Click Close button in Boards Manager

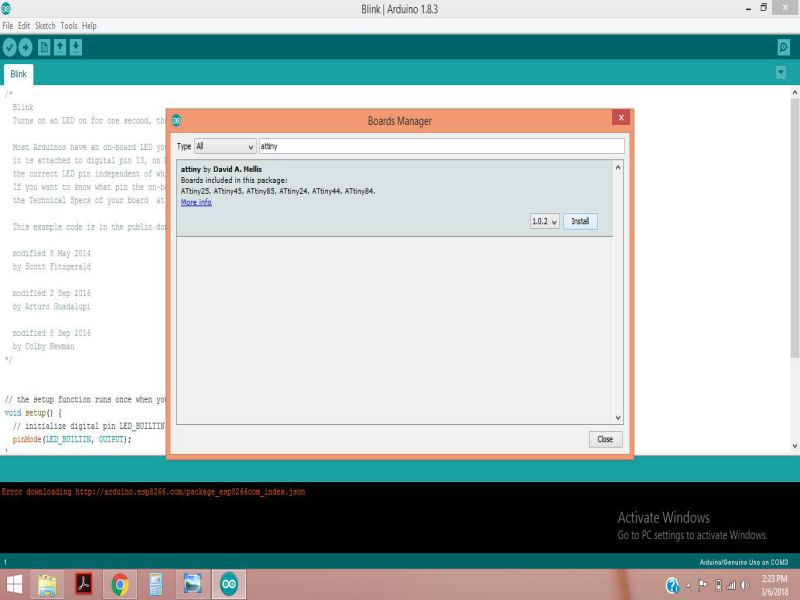click(x=605, y=439)
